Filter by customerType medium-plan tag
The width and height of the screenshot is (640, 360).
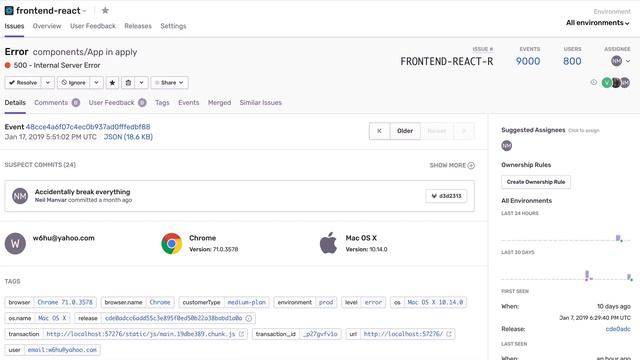pyautogui.click(x=247, y=302)
